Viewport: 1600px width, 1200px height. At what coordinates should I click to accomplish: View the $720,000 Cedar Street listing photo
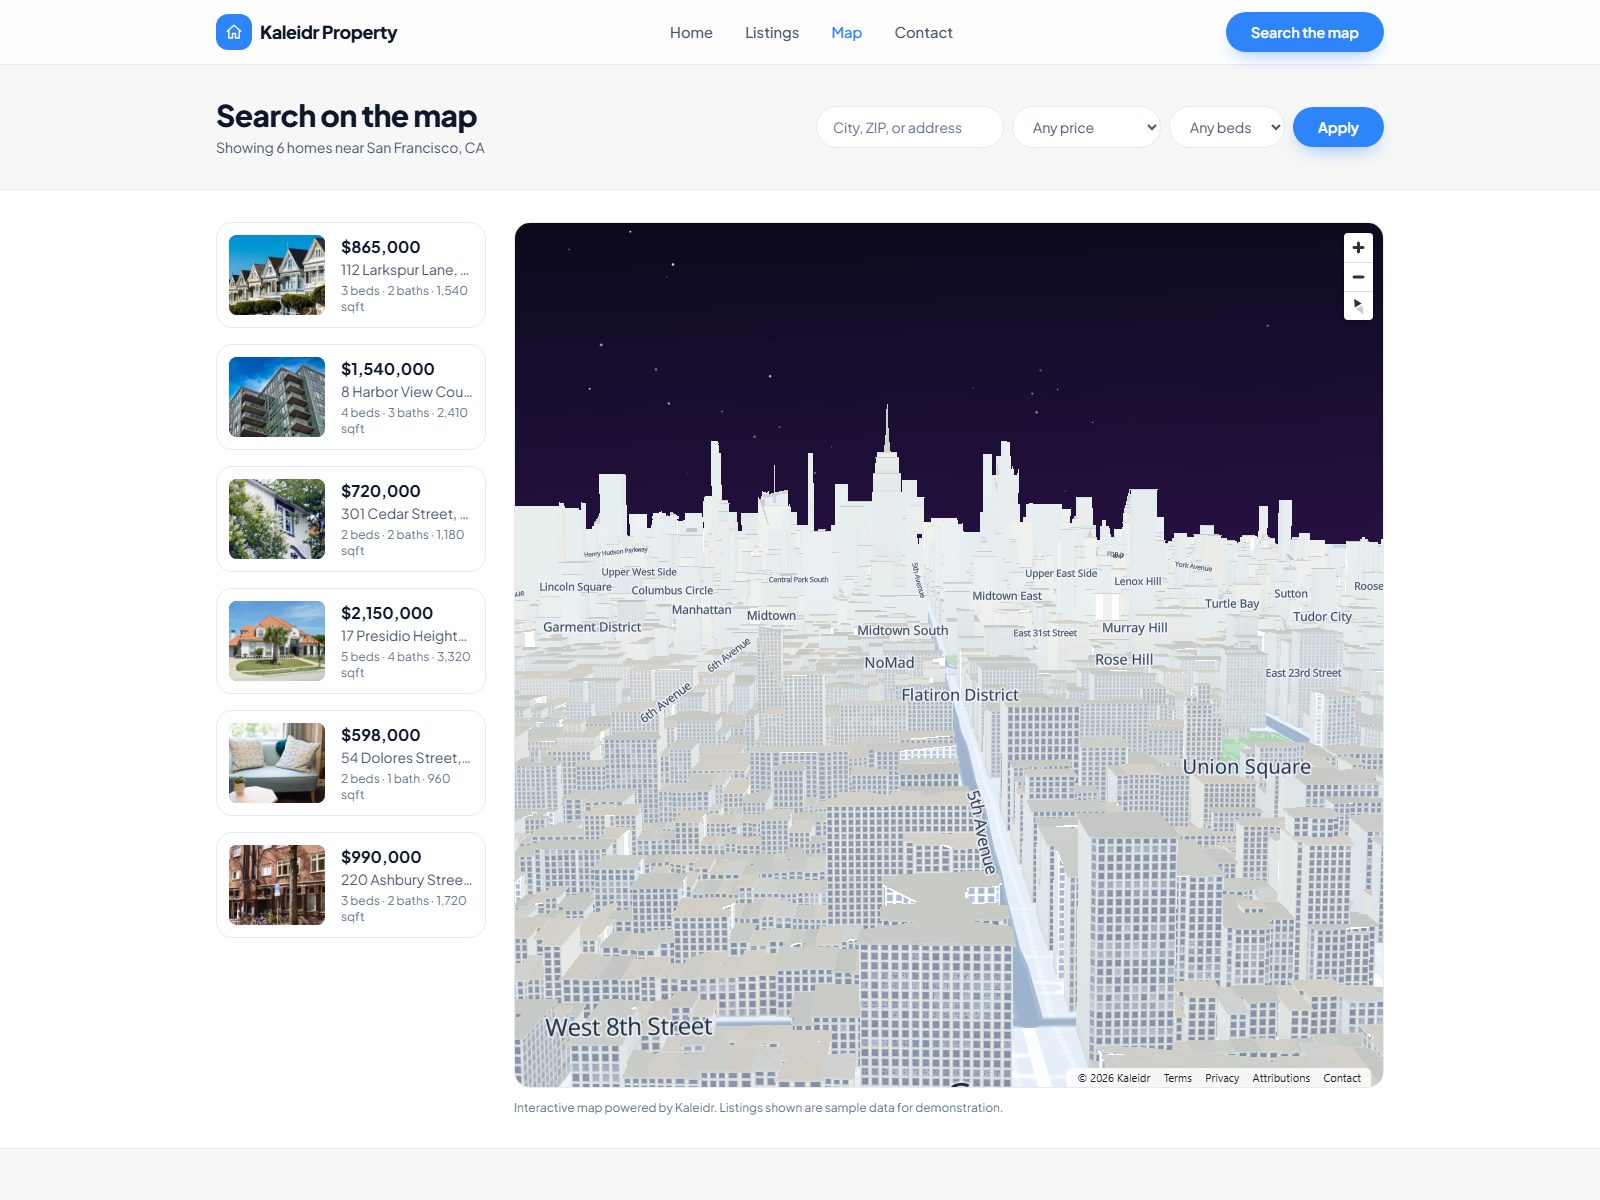(277, 519)
